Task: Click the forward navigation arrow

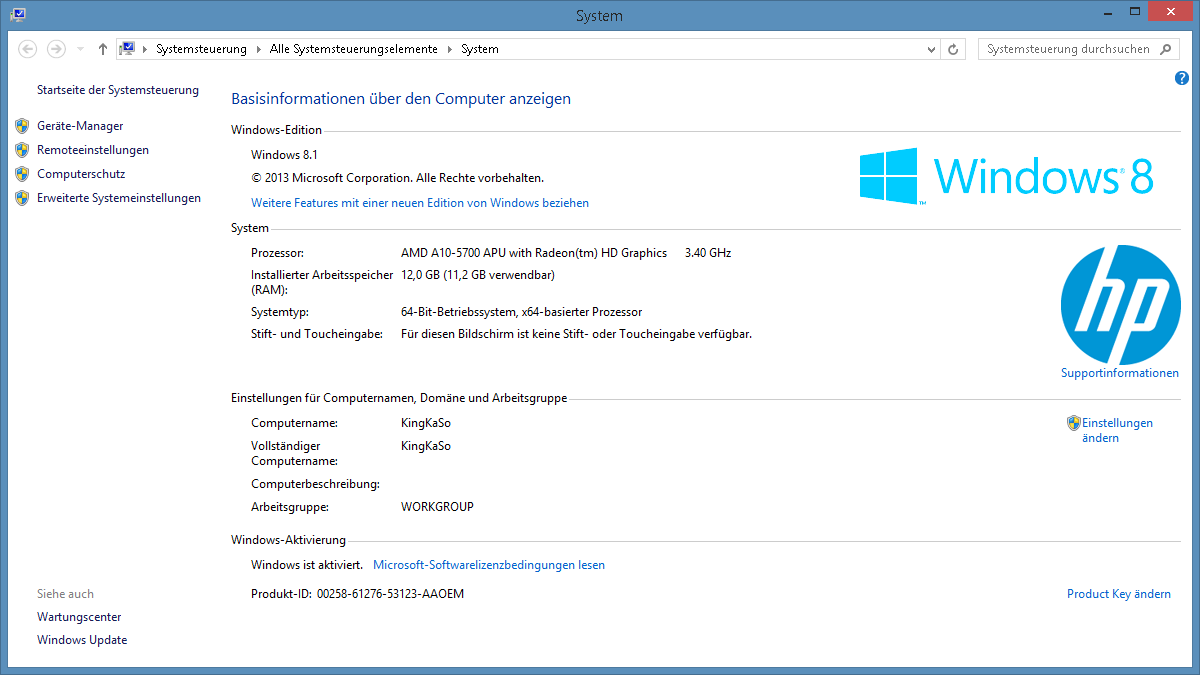Action: [x=56, y=49]
